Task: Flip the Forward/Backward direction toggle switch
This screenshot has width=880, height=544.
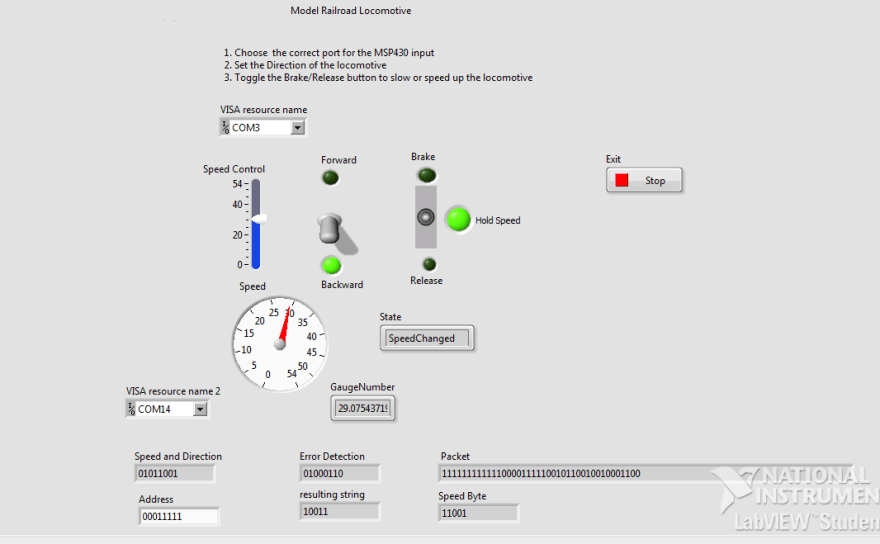Action: click(x=332, y=229)
